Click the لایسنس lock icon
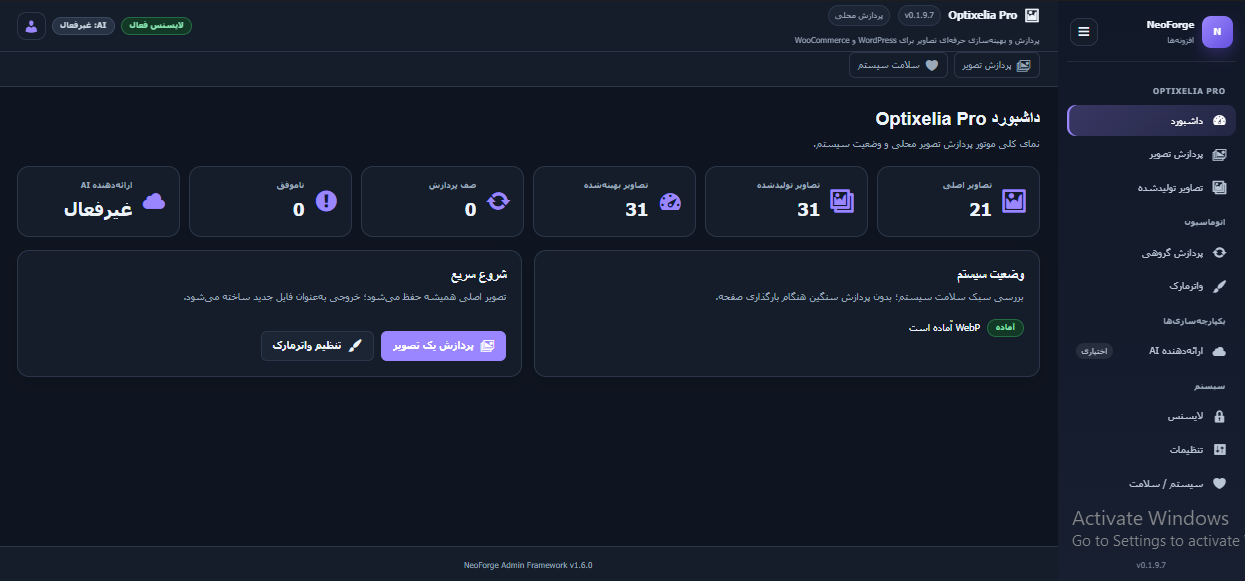The image size is (1245, 581). pyautogui.click(x=1219, y=416)
